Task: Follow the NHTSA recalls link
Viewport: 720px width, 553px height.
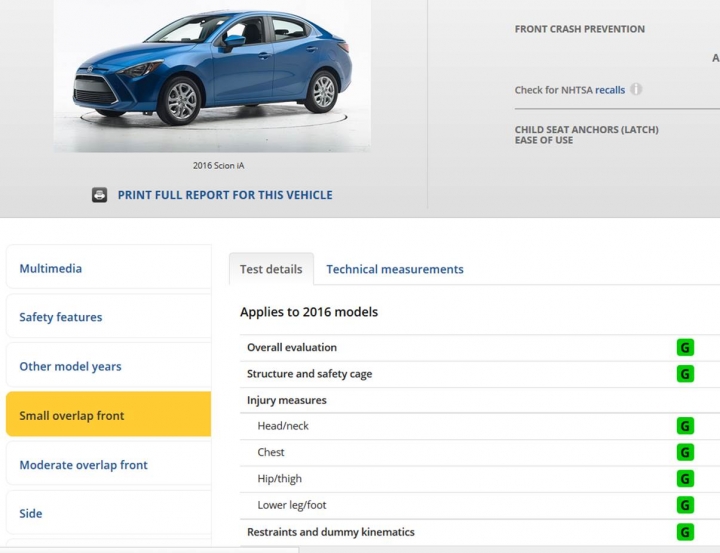Action: [x=610, y=90]
